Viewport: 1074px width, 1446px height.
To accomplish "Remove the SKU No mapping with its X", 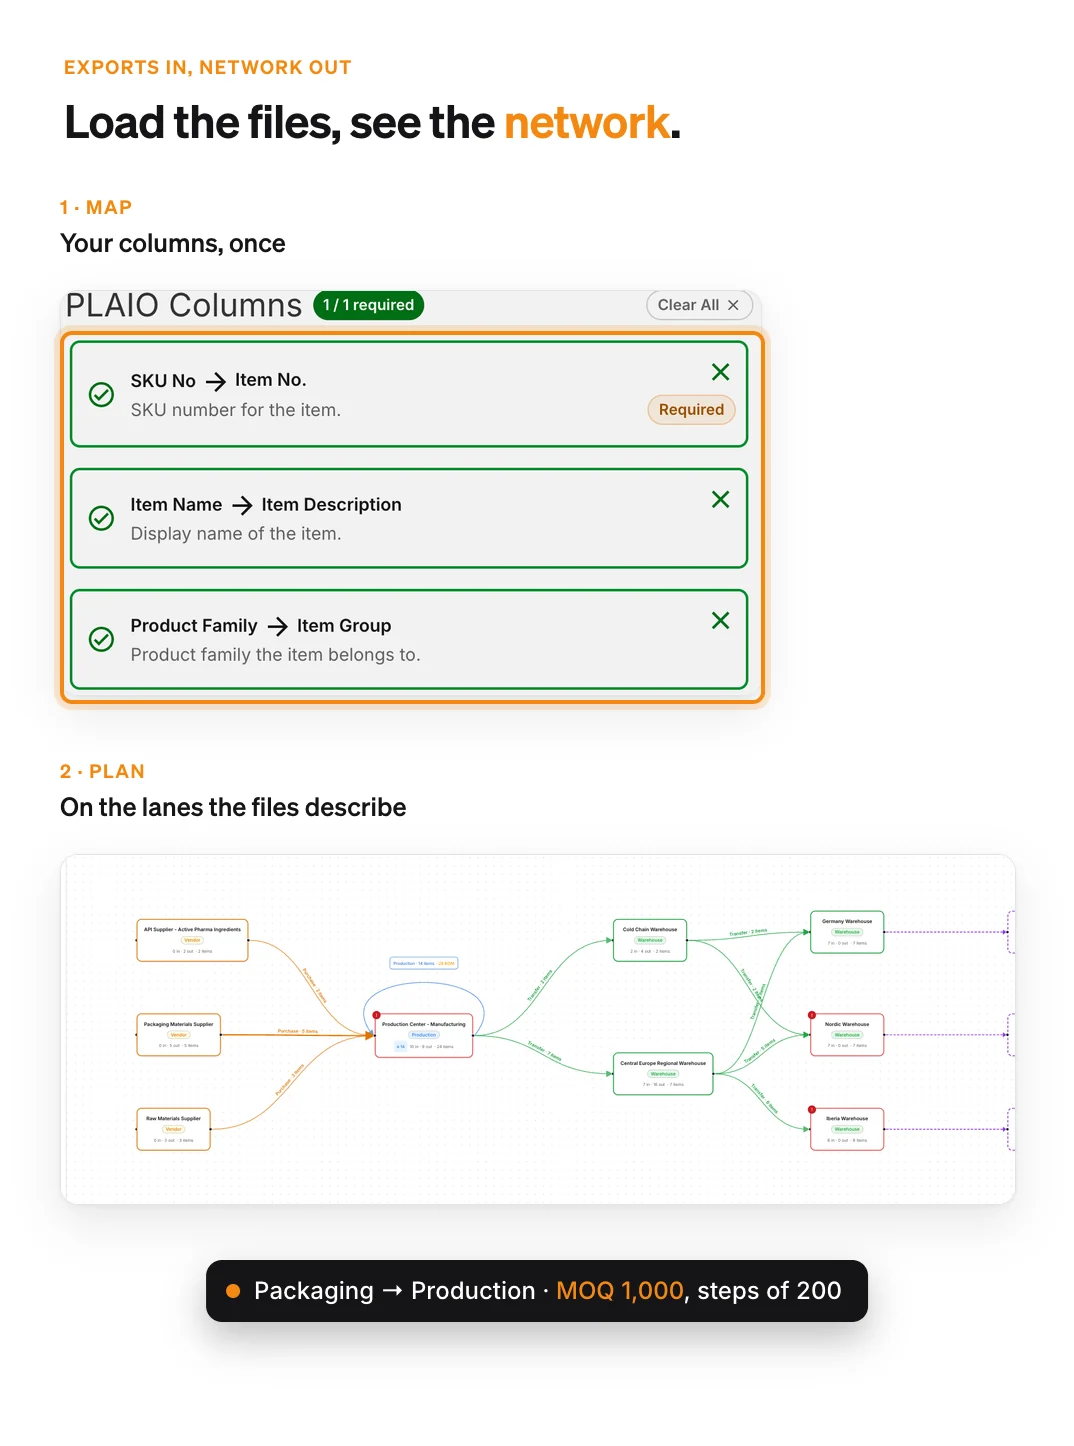I will [x=720, y=372].
